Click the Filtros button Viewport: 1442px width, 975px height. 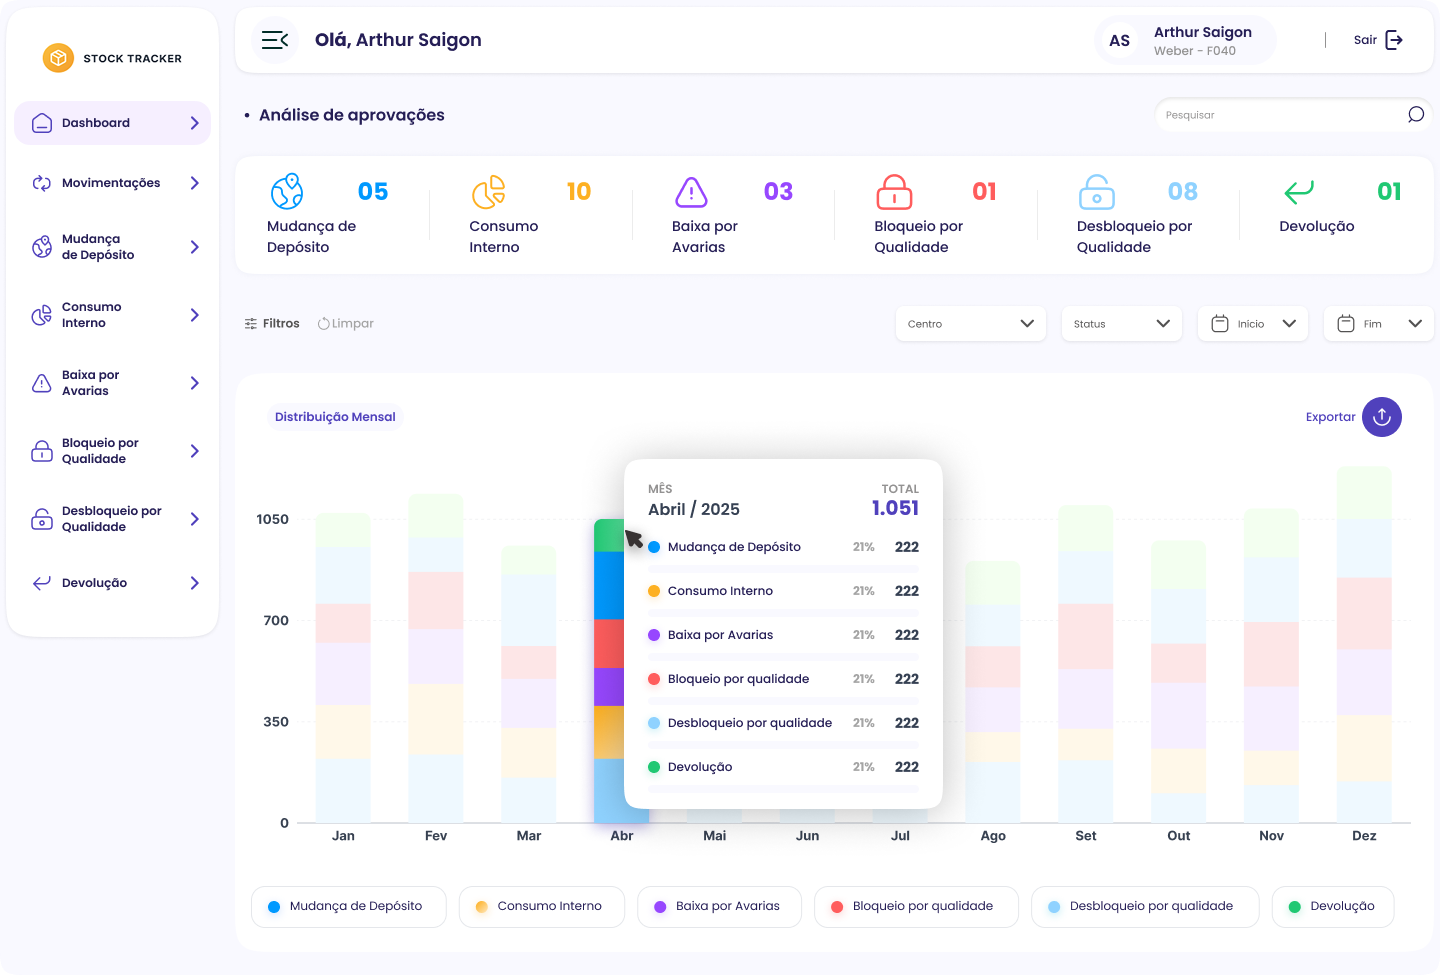tap(272, 324)
